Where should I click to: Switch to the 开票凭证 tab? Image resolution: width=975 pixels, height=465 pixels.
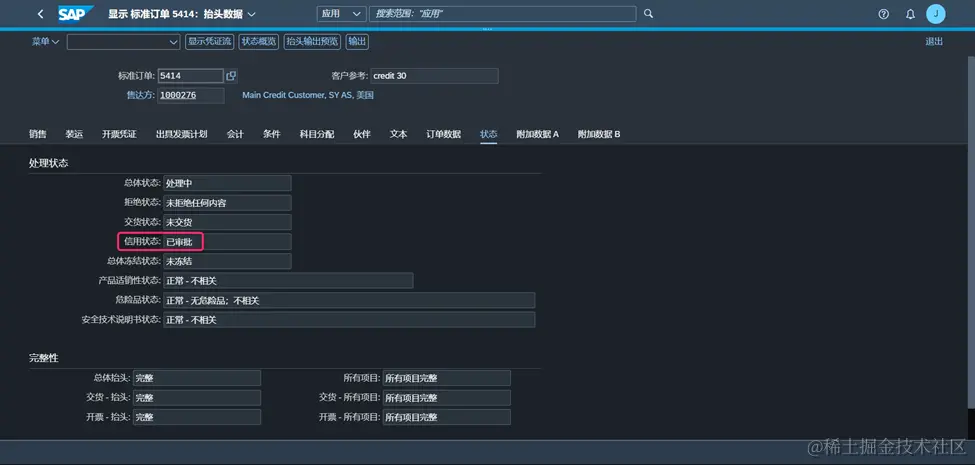coord(119,134)
